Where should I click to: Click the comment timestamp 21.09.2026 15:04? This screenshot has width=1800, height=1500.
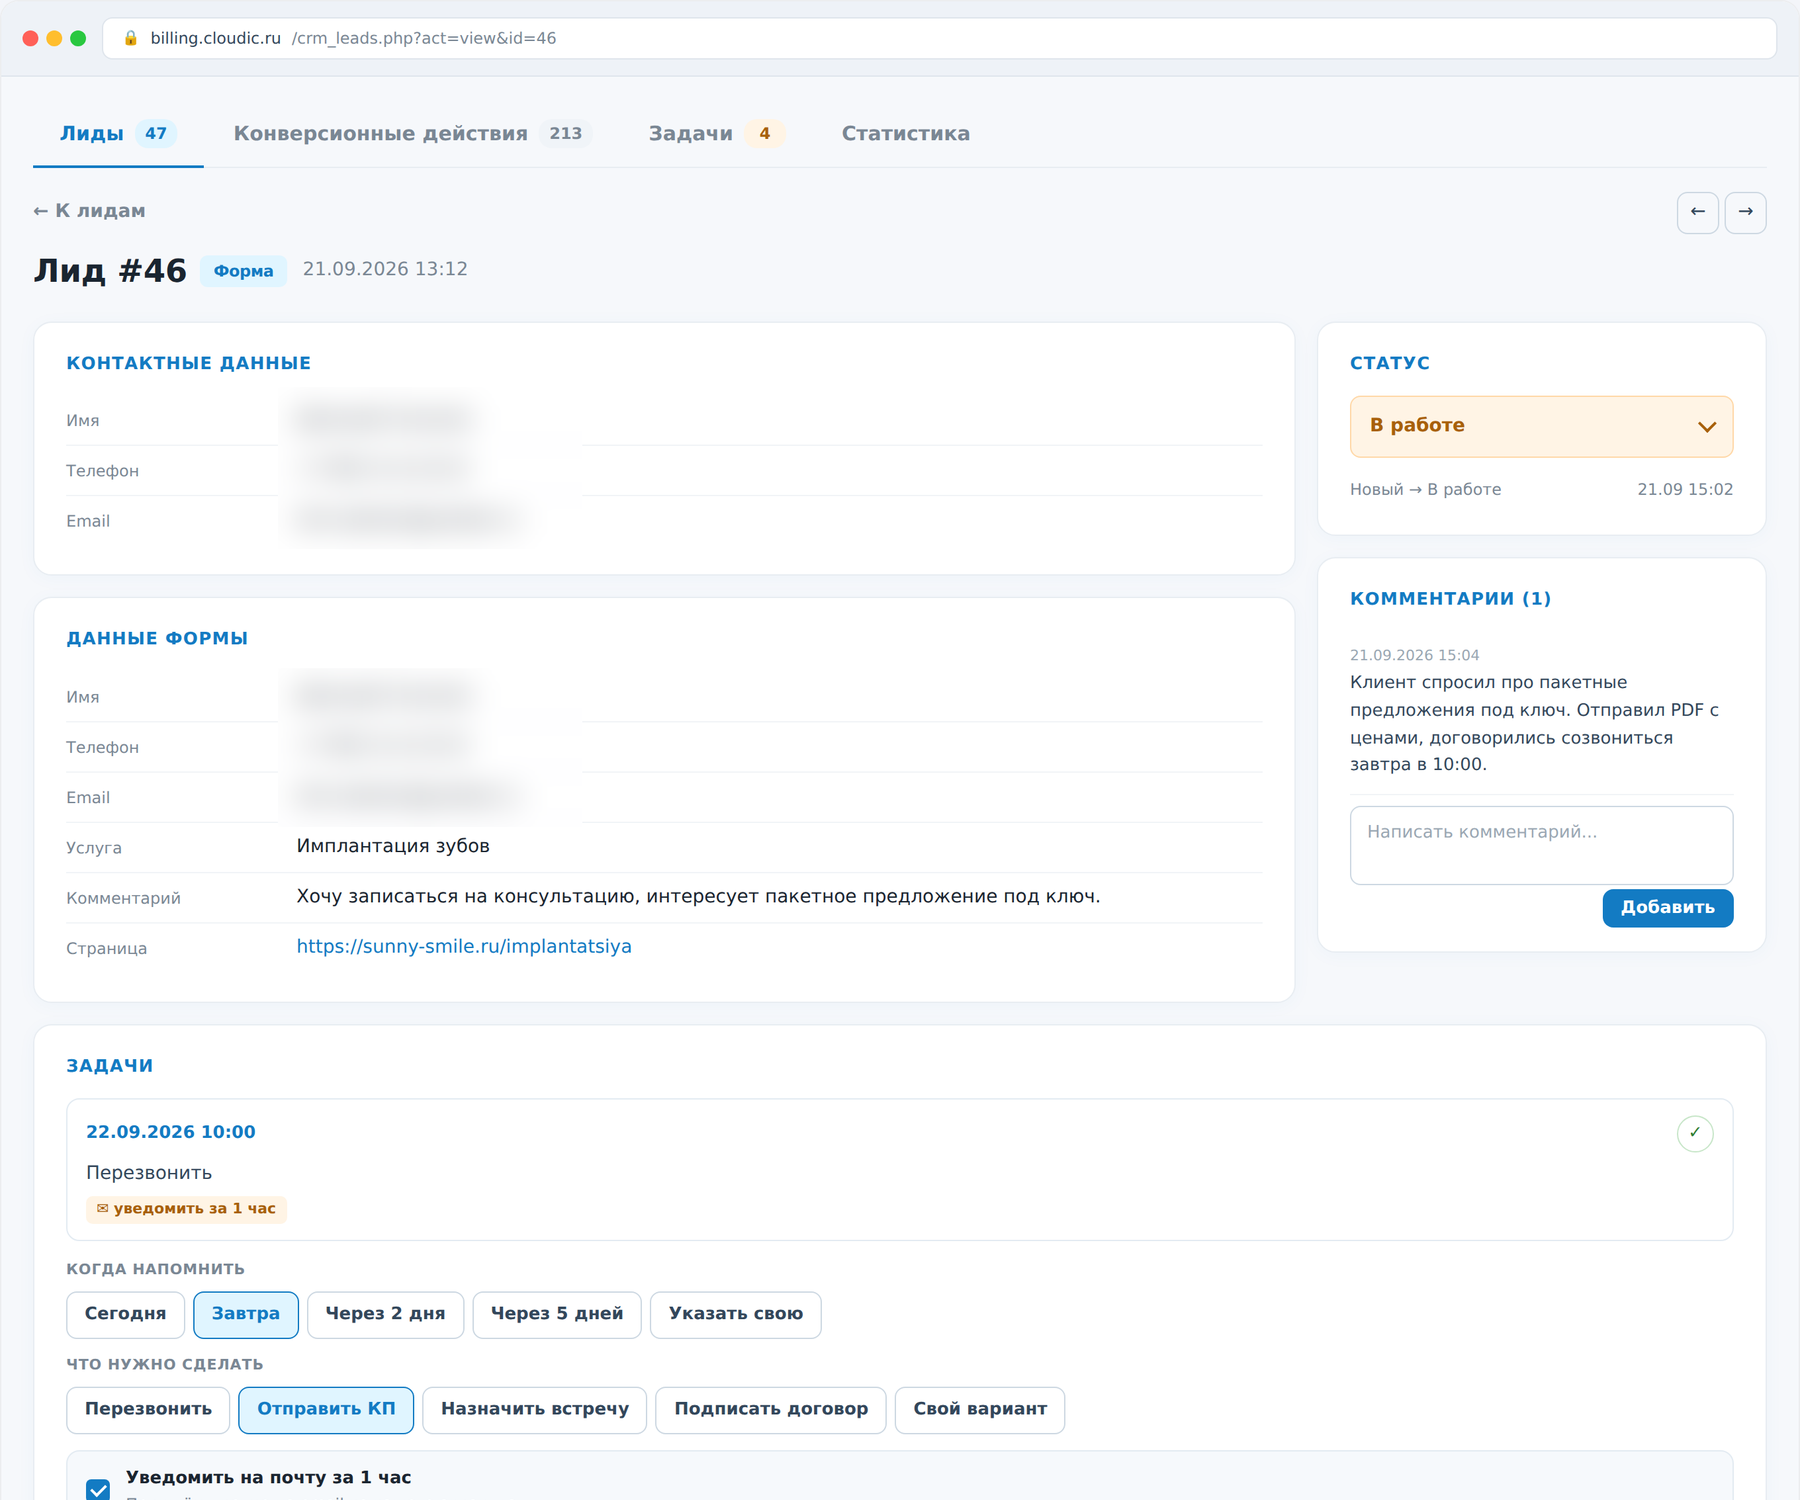(1414, 655)
